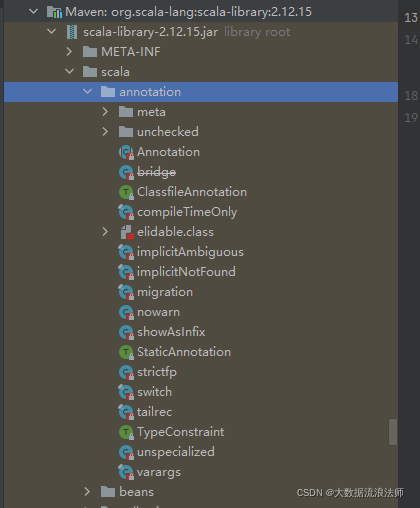Collapse the scala folder chevron
This screenshot has height=508, width=420.
pyautogui.click(x=70, y=72)
